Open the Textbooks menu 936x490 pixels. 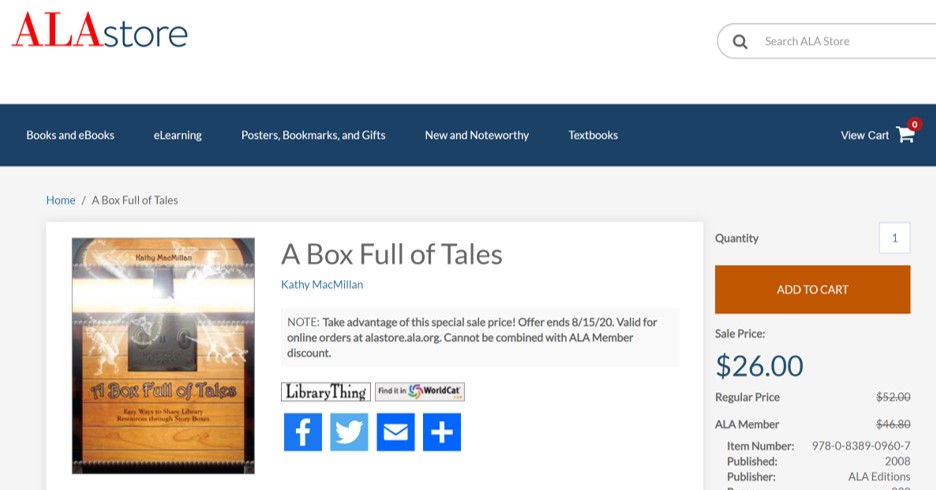pos(593,135)
